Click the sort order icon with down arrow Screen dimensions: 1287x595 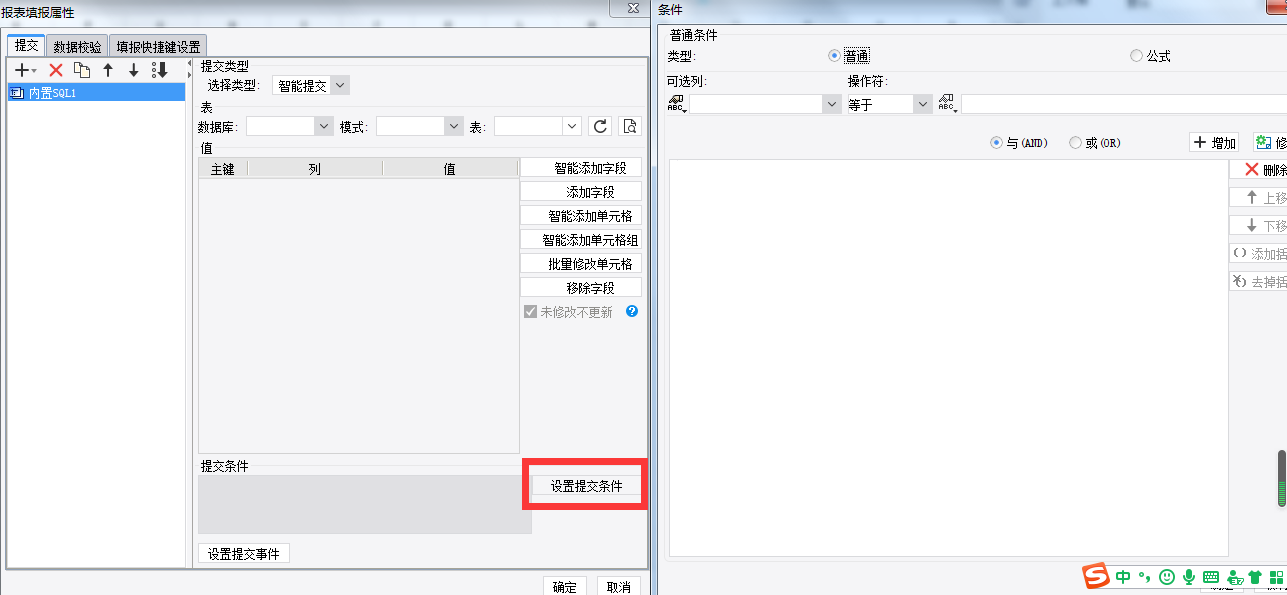pyautogui.click(x=159, y=70)
